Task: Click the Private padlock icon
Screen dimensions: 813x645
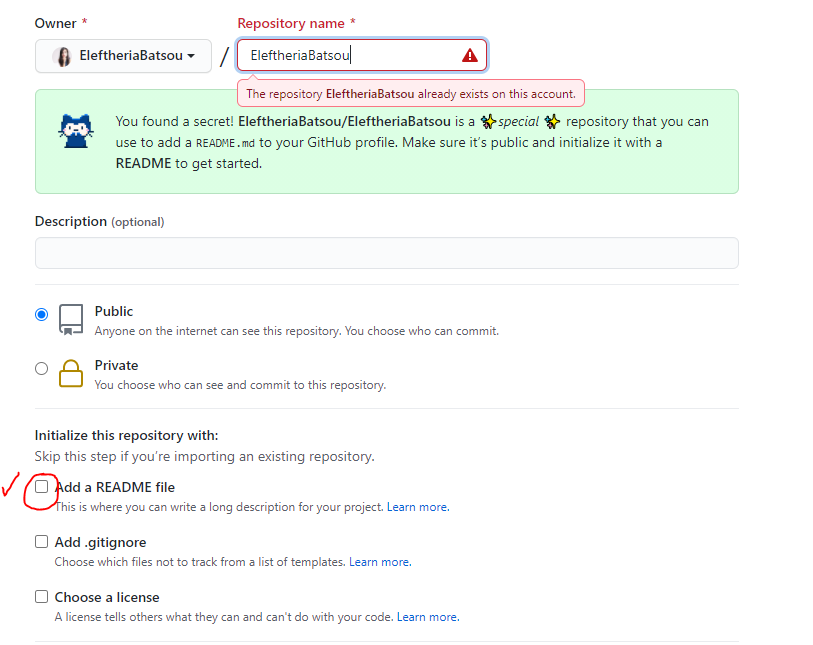Action: tap(71, 373)
